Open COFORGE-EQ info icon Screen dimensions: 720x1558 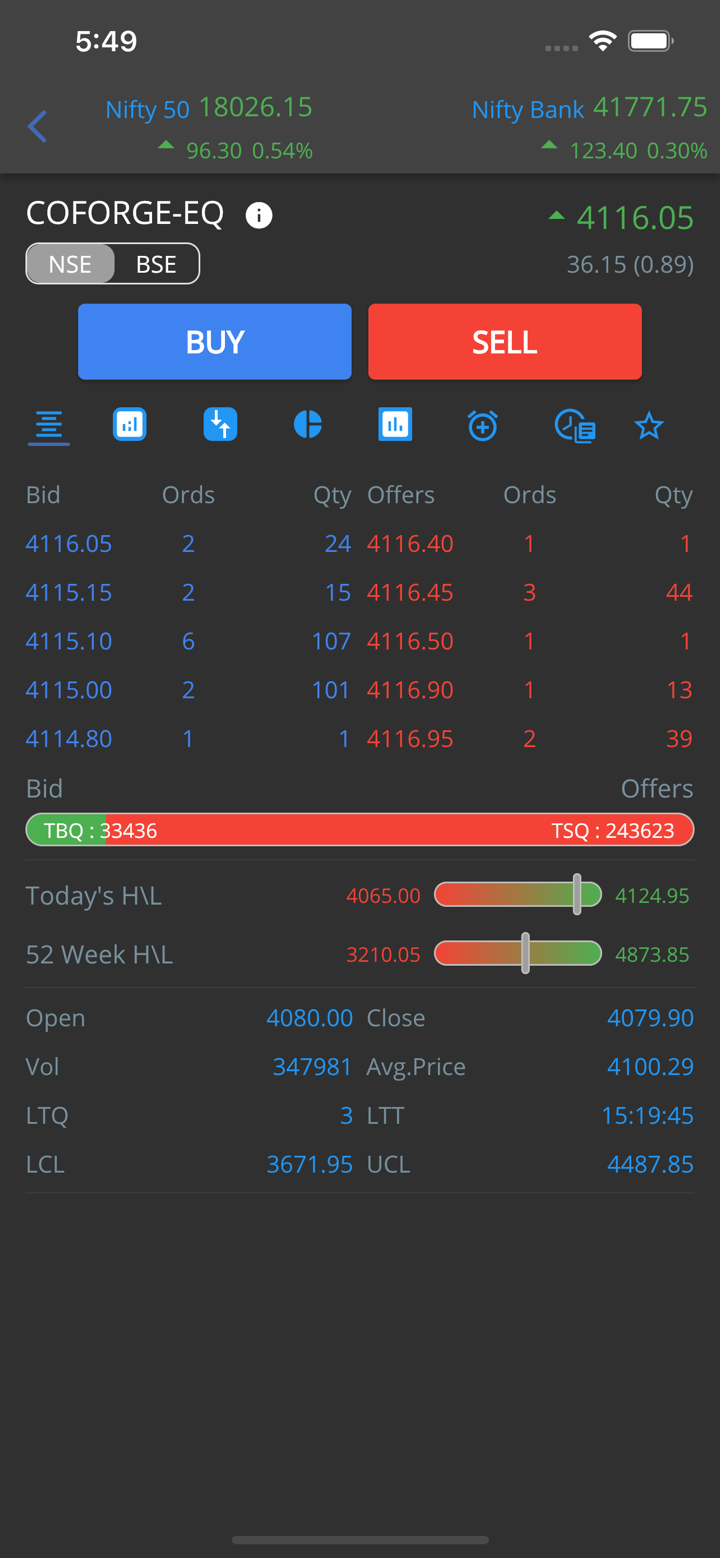tap(259, 215)
